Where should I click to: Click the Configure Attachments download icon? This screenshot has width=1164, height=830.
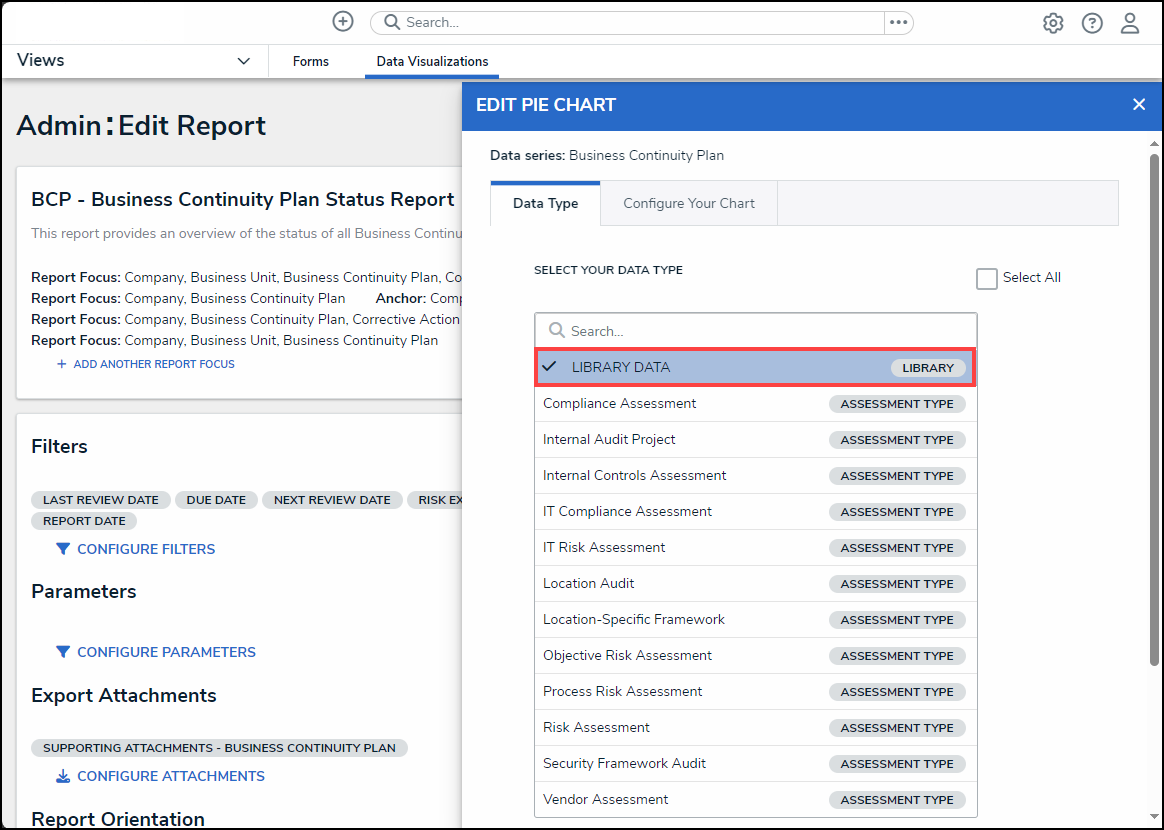pyautogui.click(x=63, y=776)
